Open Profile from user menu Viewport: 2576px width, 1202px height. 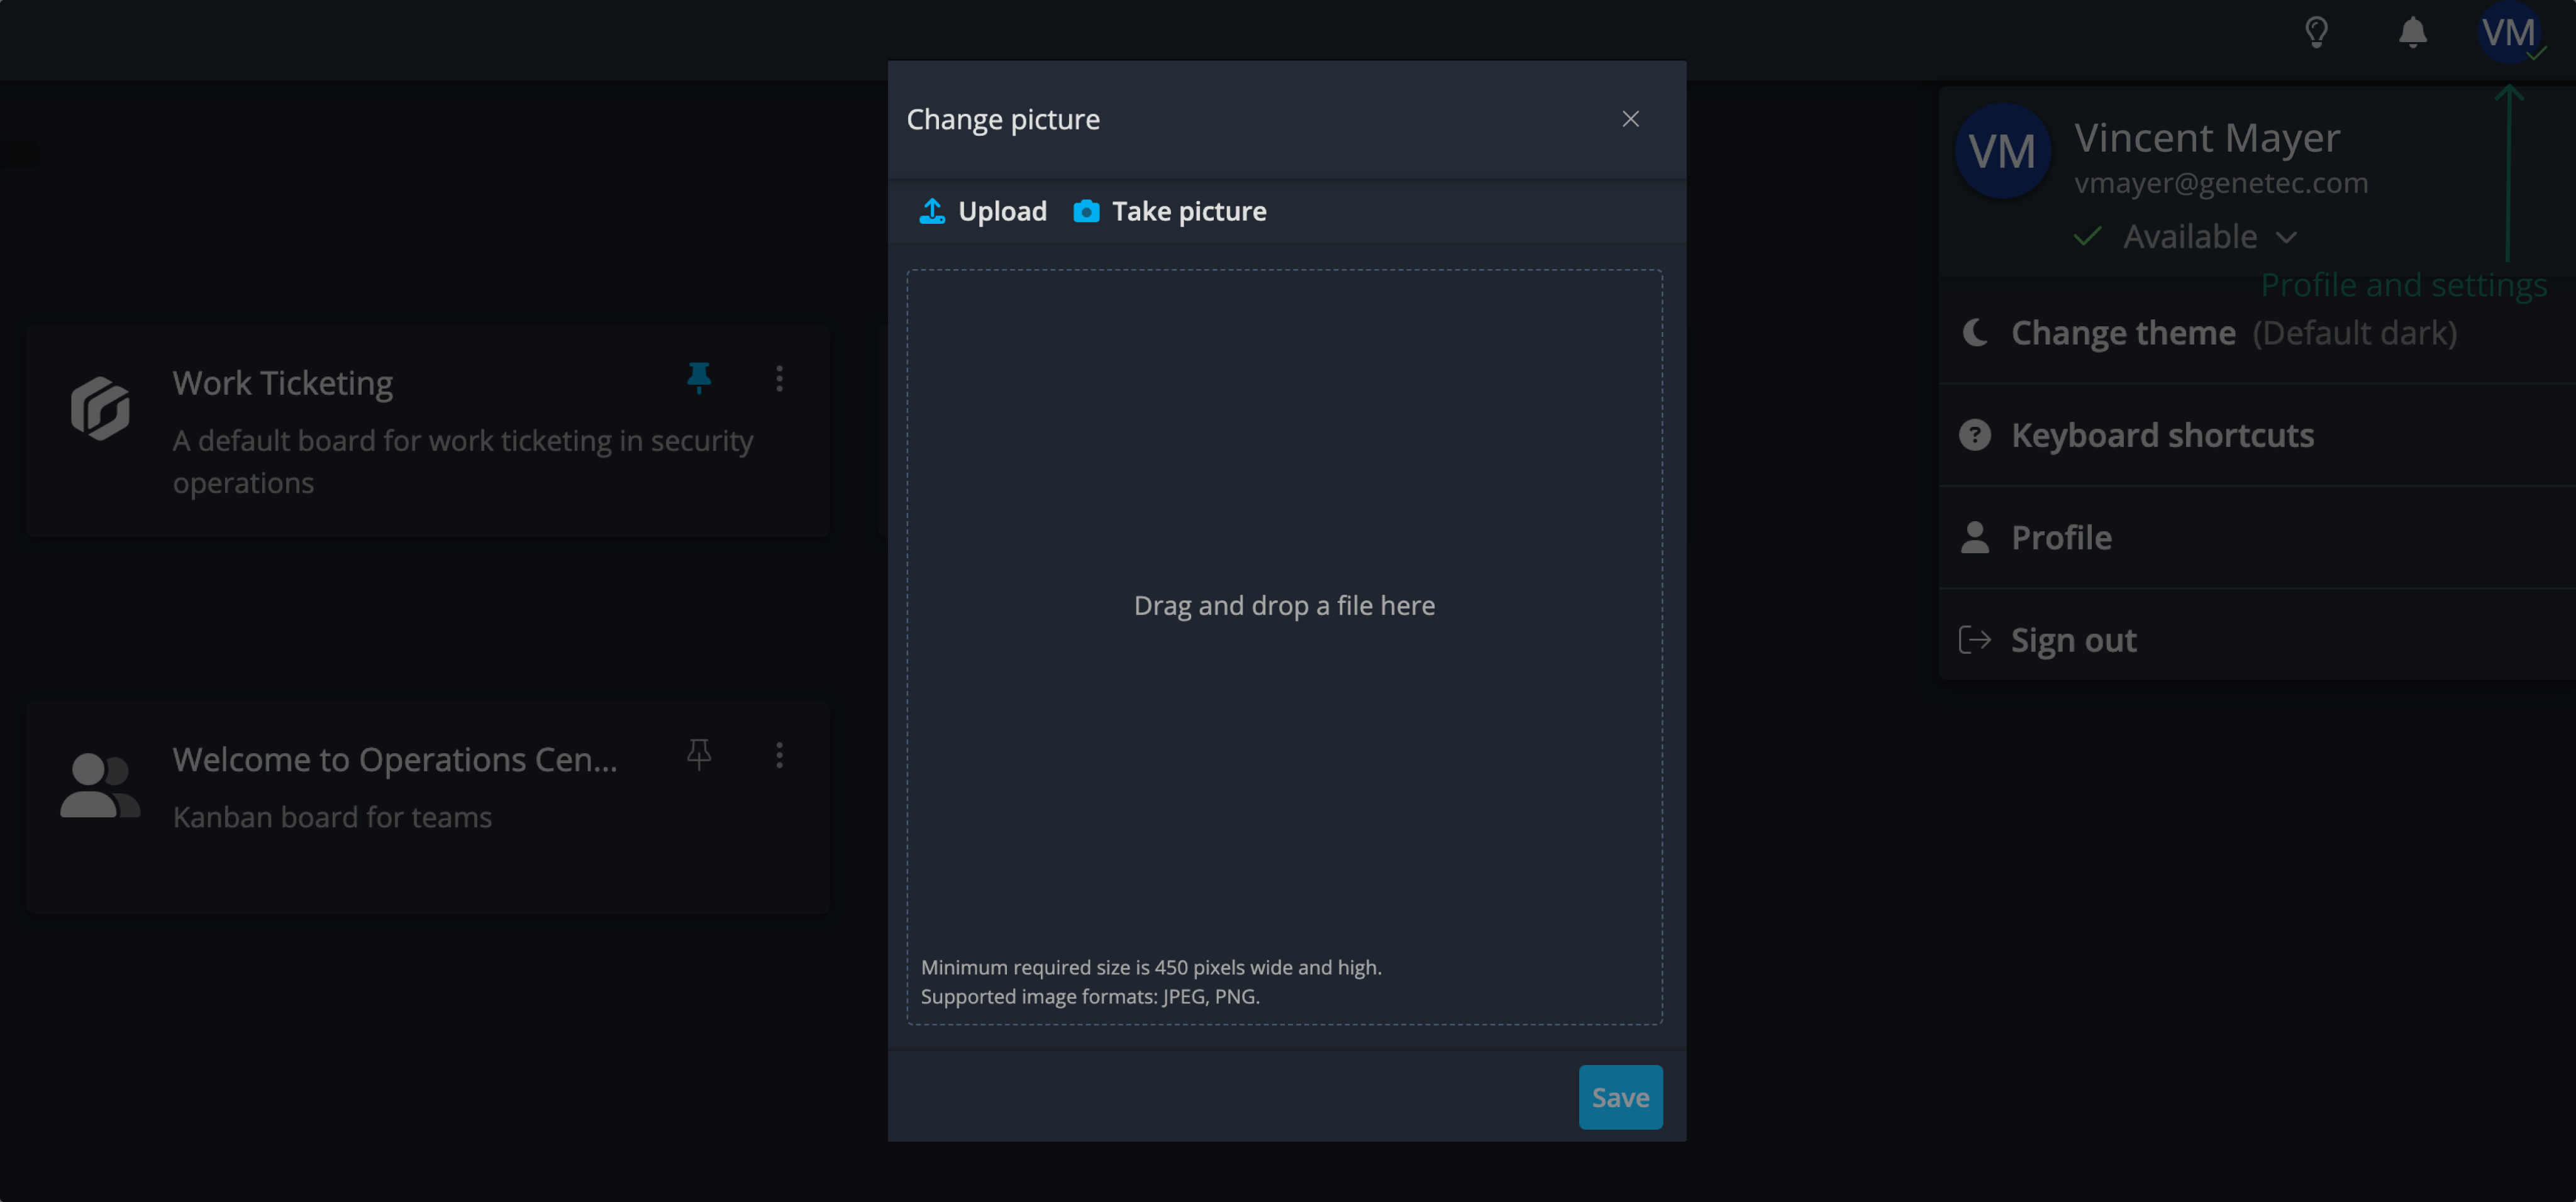click(2257, 538)
